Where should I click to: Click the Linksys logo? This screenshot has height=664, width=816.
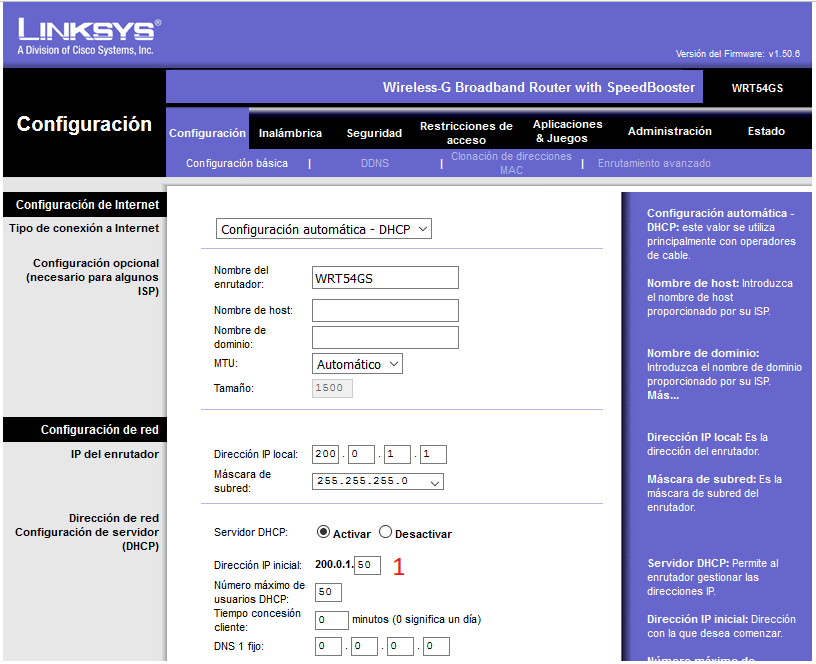pos(90,36)
